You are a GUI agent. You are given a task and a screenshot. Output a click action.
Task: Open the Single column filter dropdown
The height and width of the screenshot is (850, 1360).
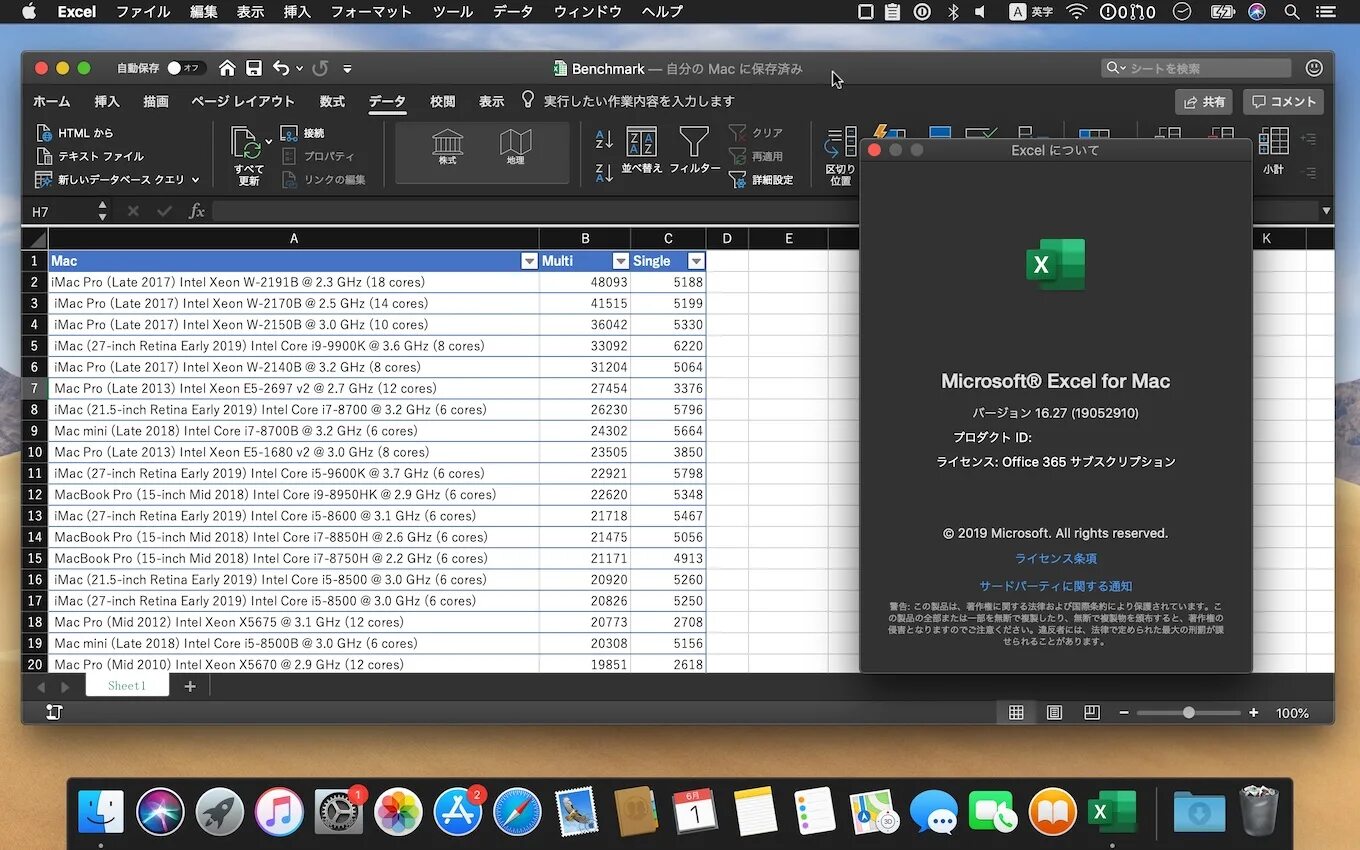click(696, 261)
